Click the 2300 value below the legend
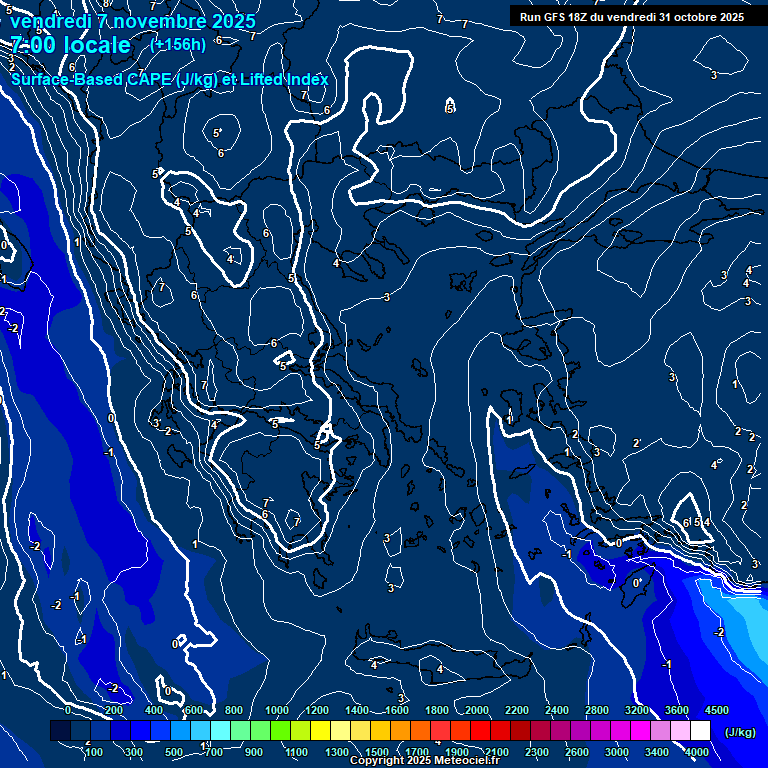 point(536,752)
